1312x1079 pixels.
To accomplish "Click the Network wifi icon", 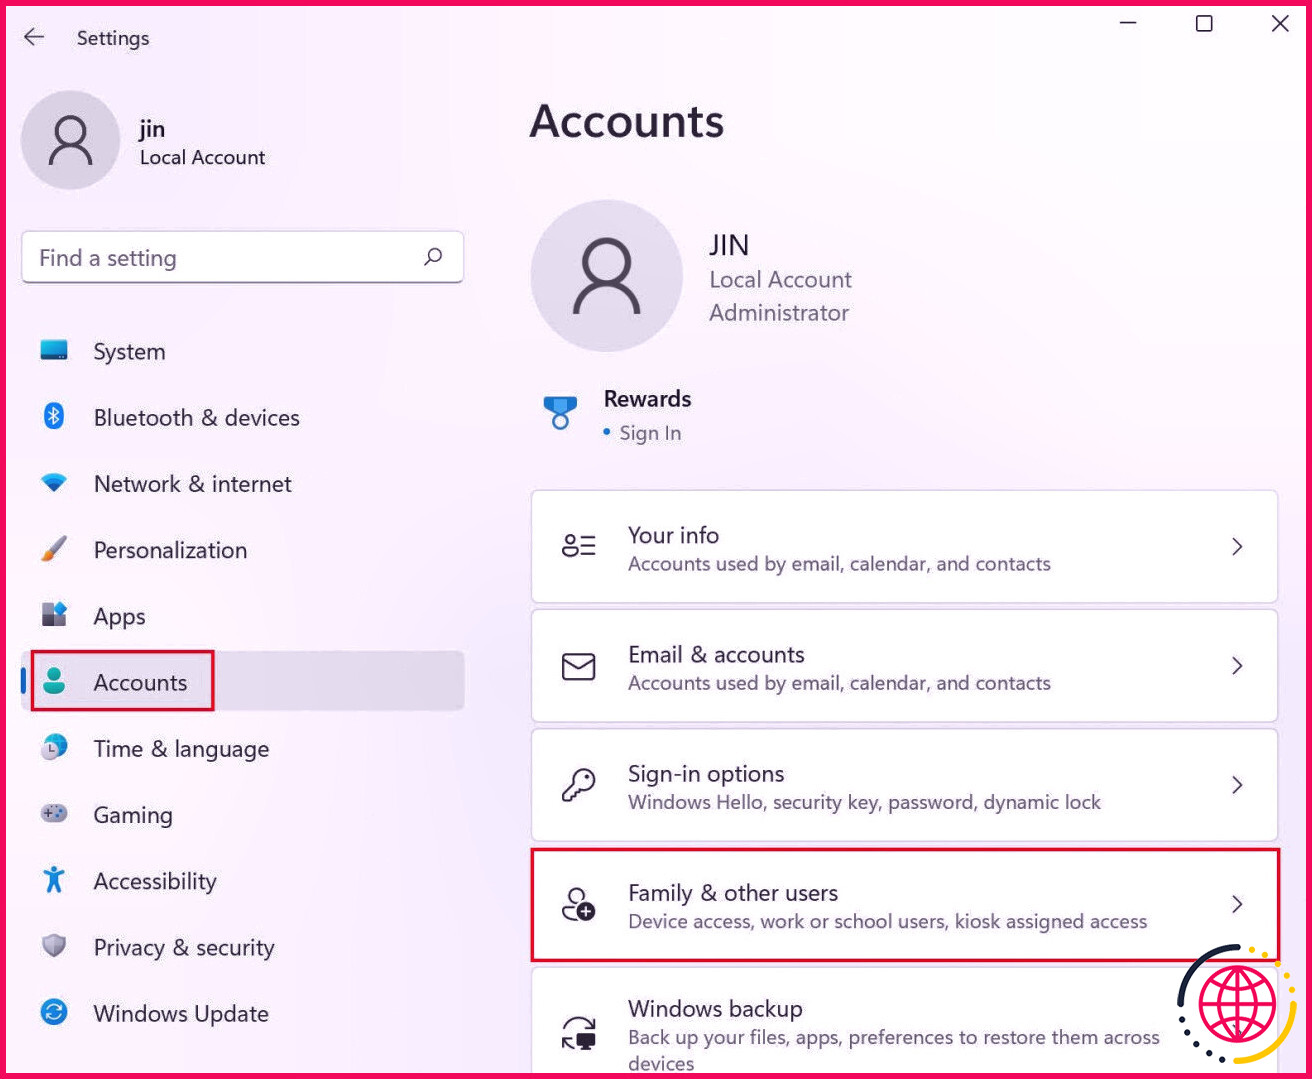I will [54, 483].
